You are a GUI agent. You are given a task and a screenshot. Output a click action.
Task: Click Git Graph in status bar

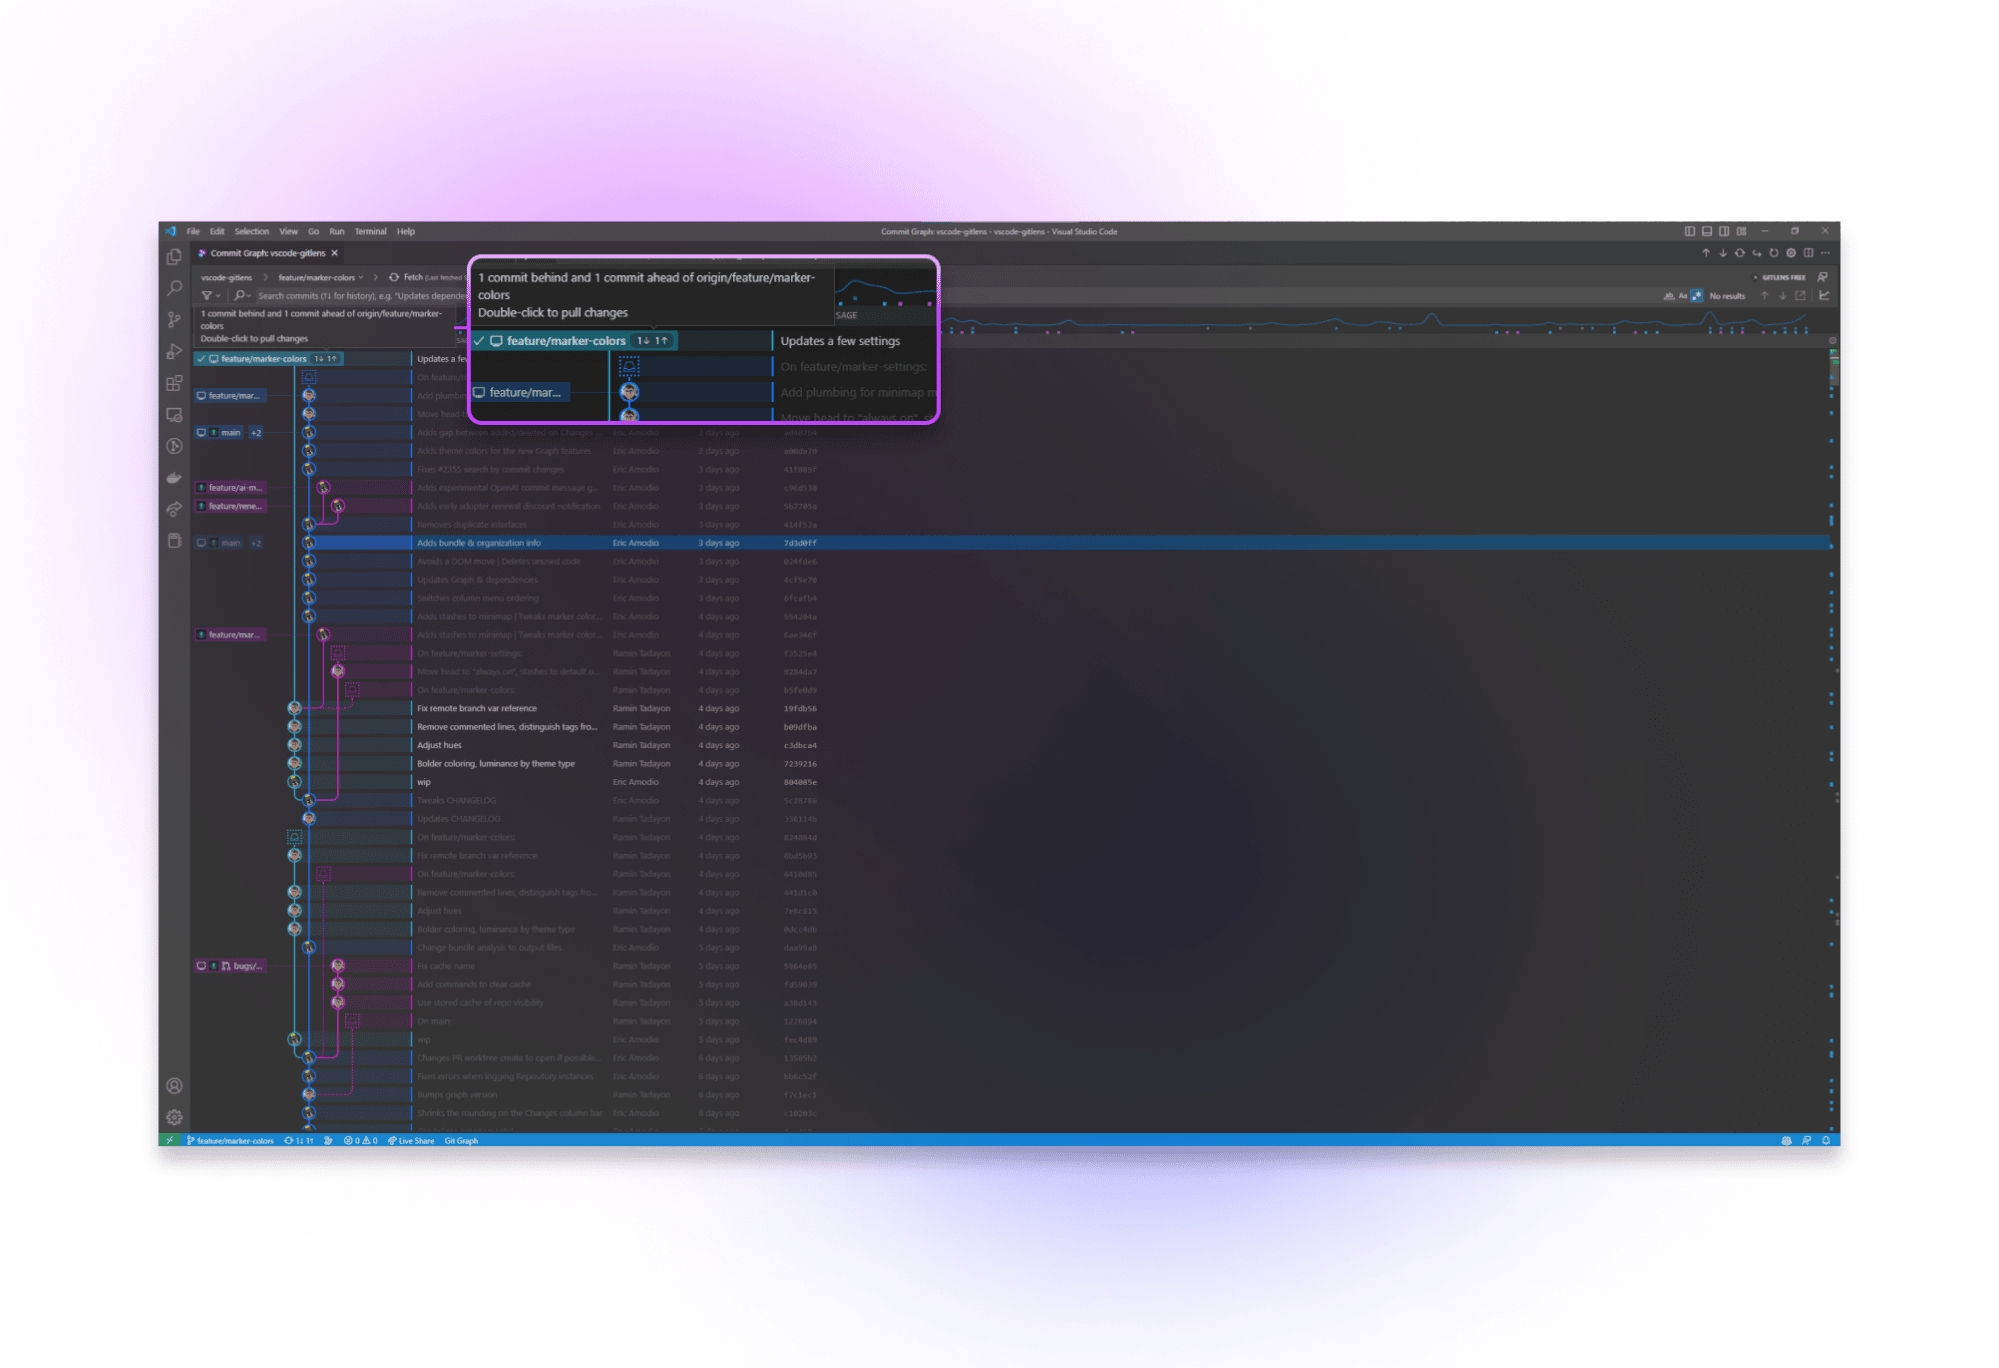[461, 1140]
